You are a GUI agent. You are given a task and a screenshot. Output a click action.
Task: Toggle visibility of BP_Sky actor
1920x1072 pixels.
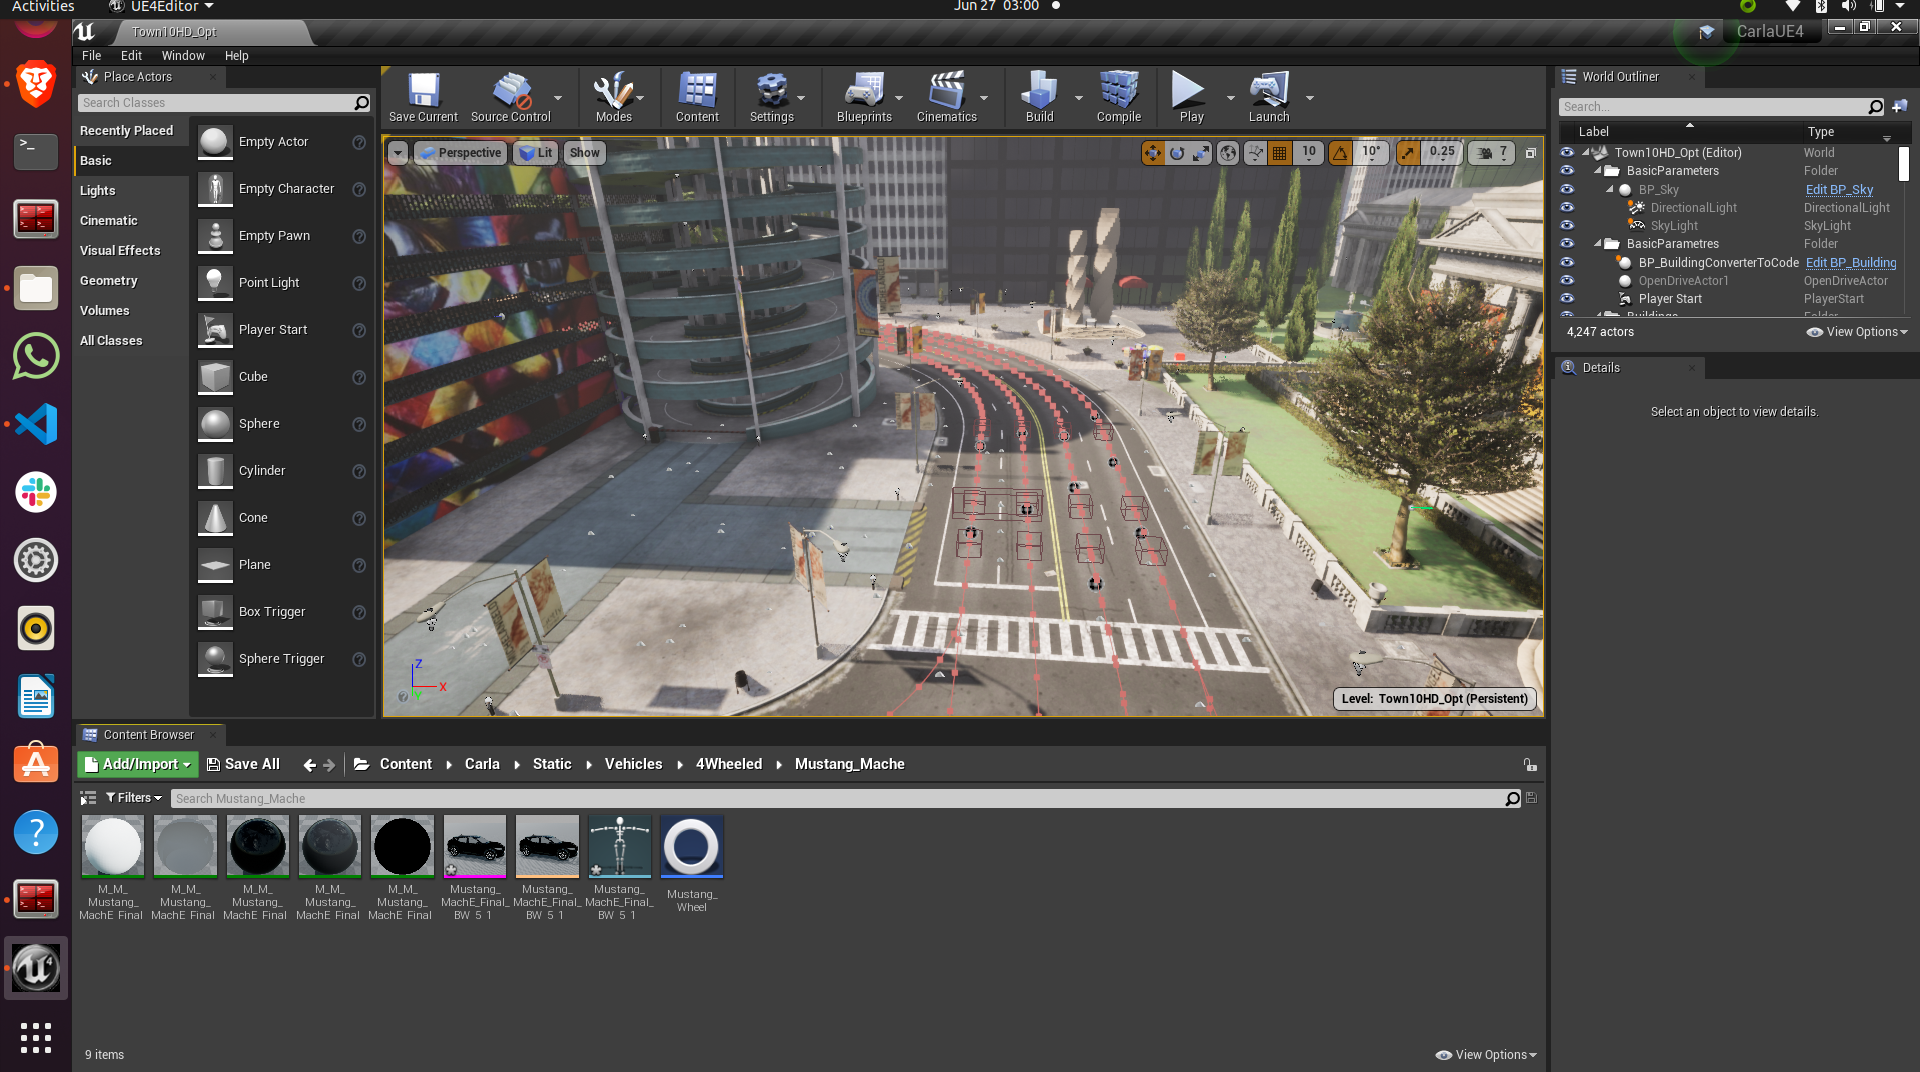[1567, 189]
